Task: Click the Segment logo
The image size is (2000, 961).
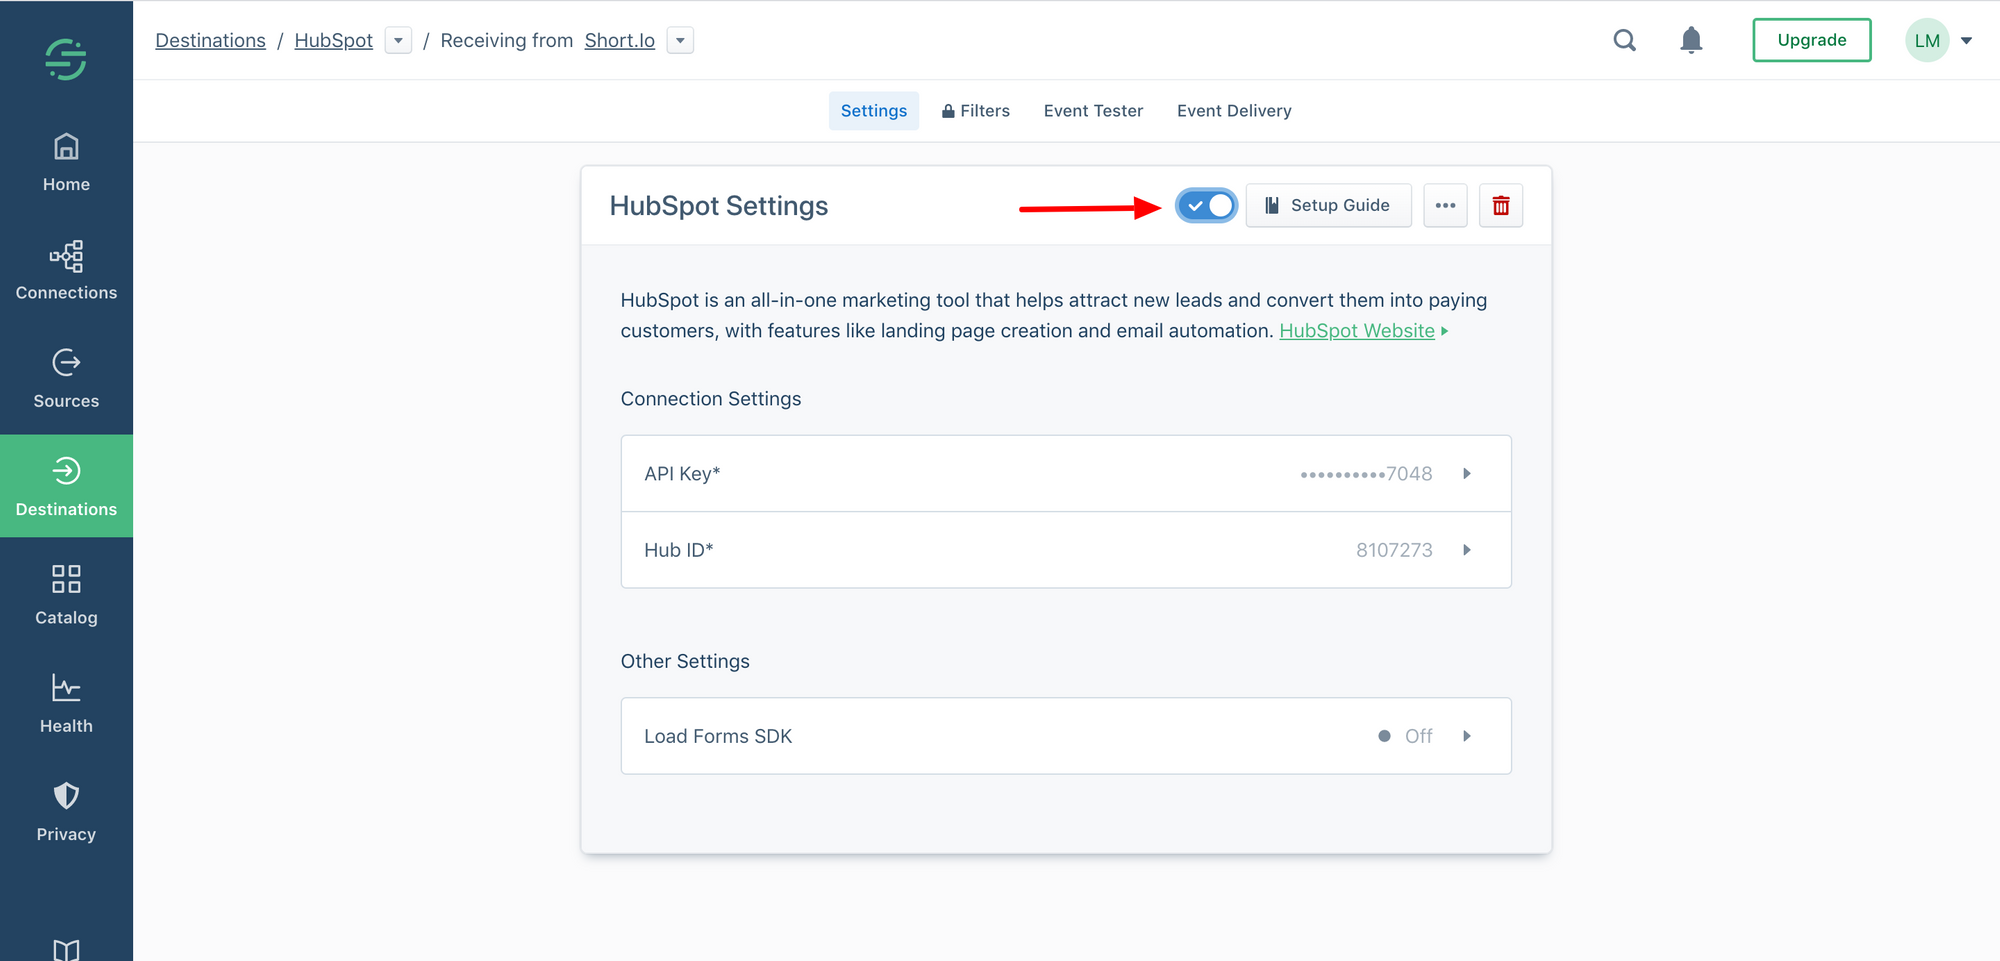Action: 64,59
